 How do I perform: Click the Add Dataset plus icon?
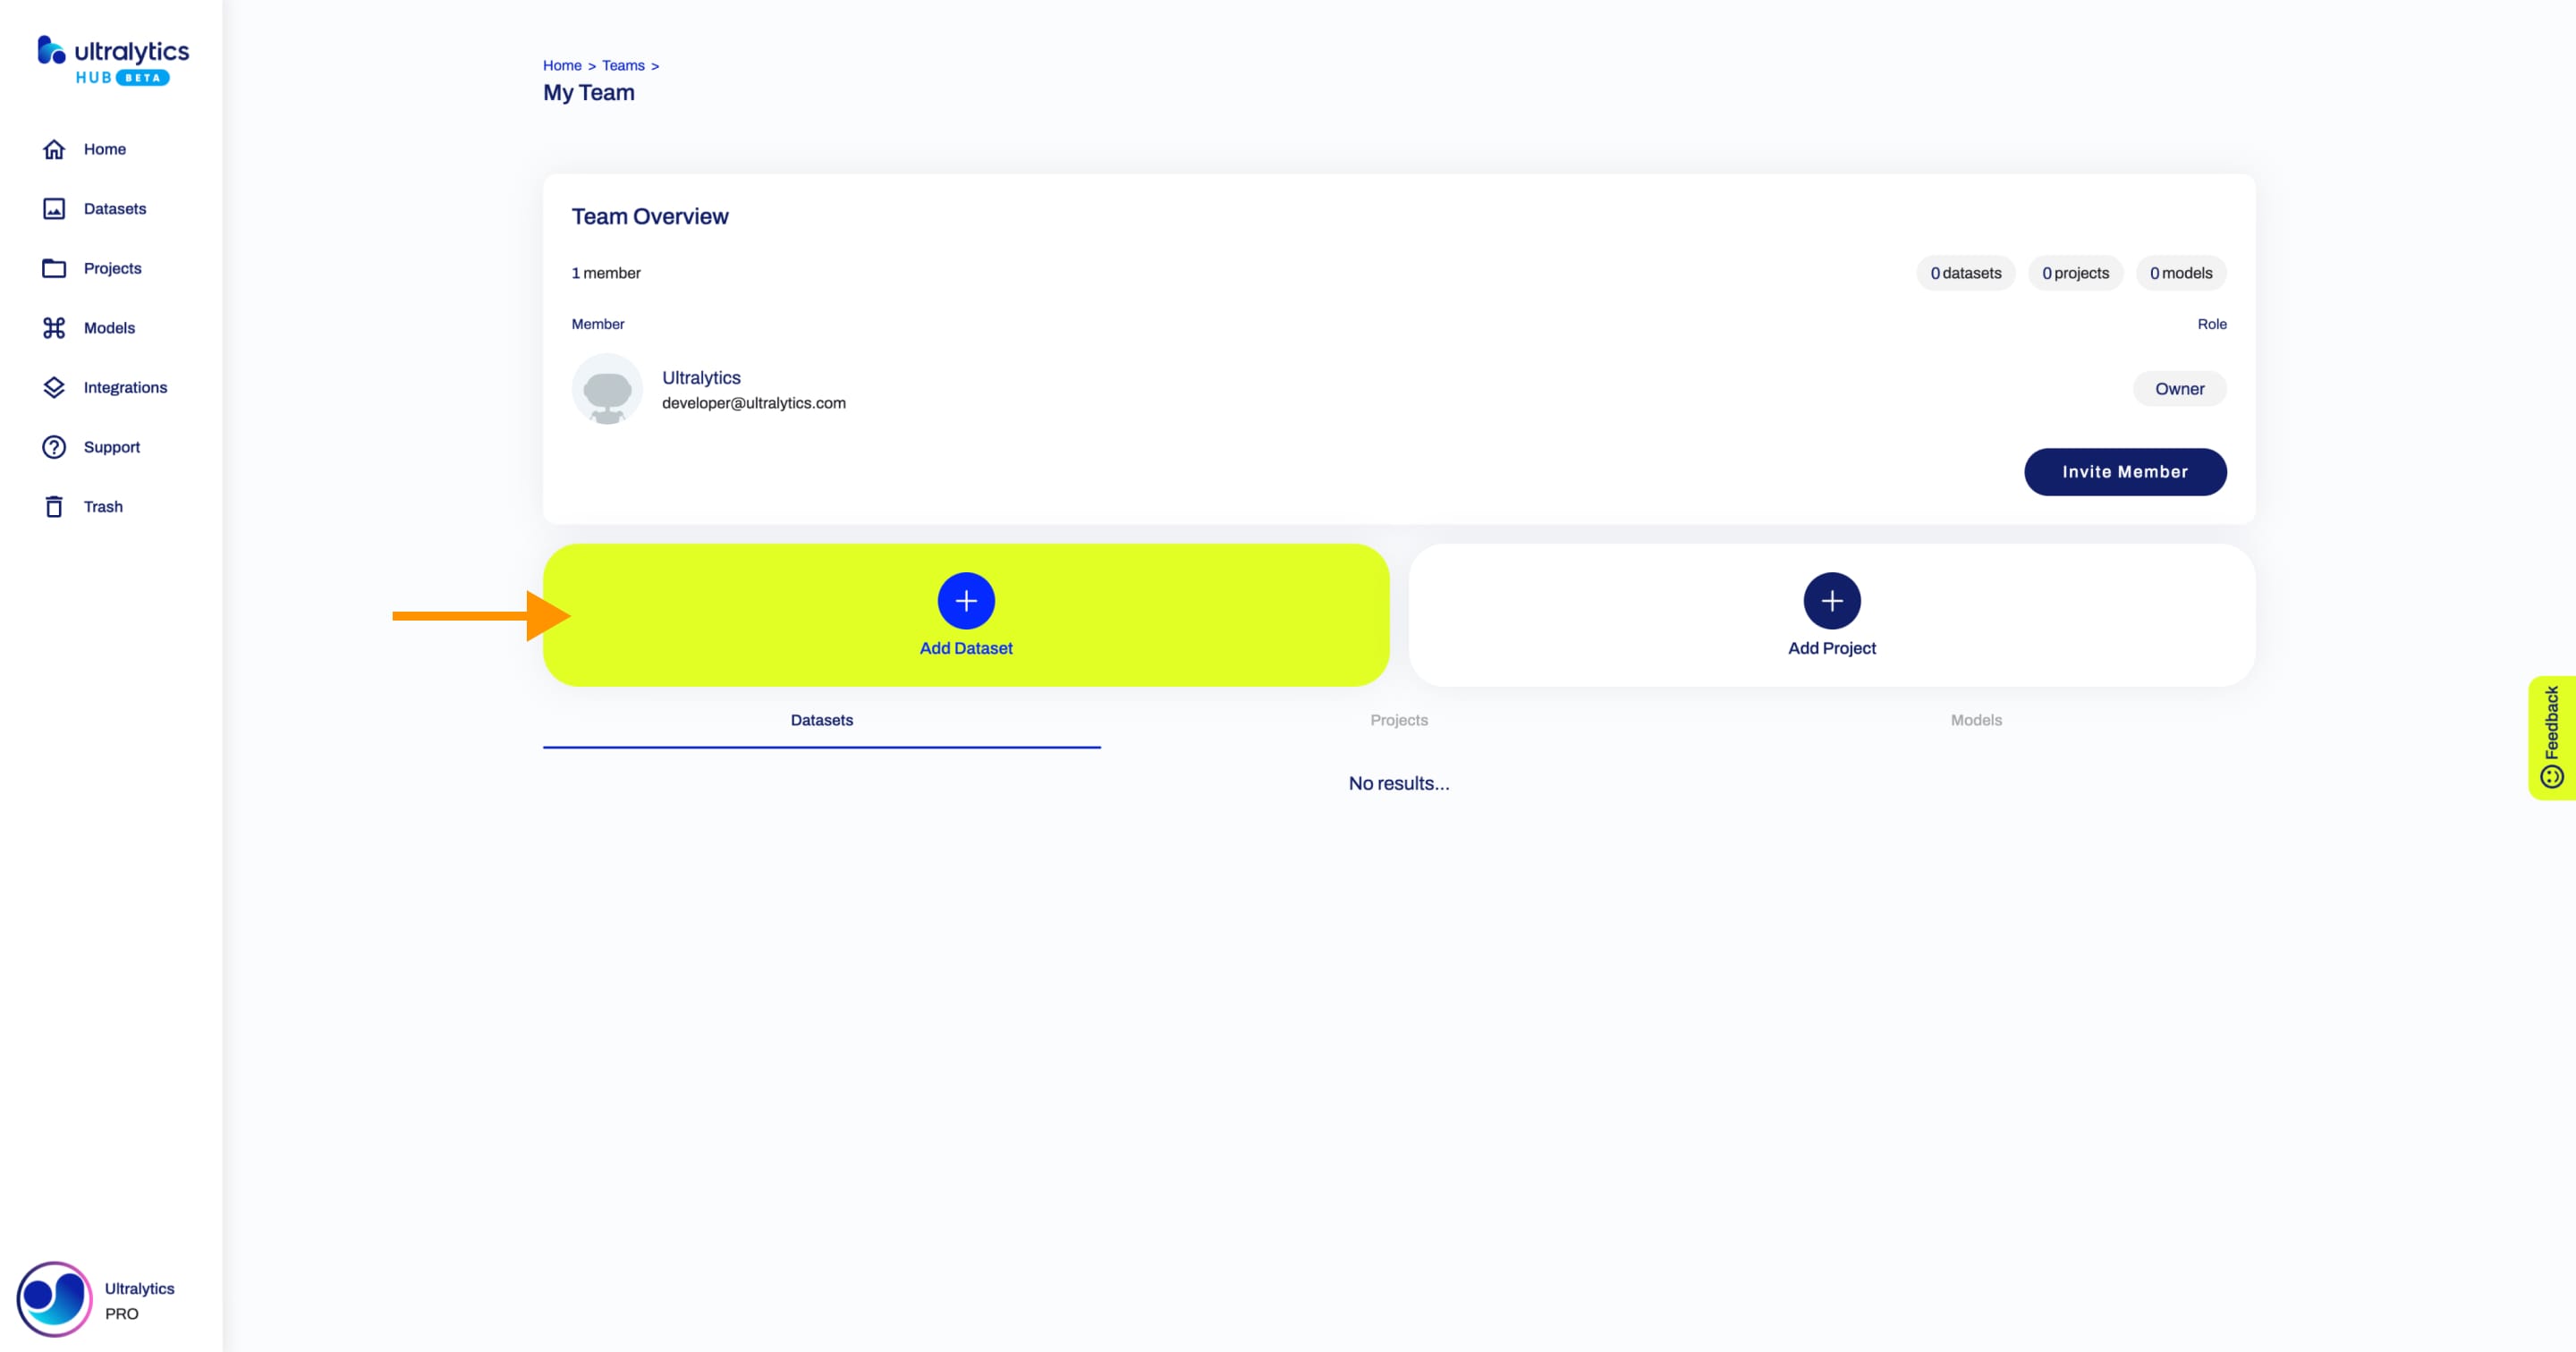coord(964,601)
